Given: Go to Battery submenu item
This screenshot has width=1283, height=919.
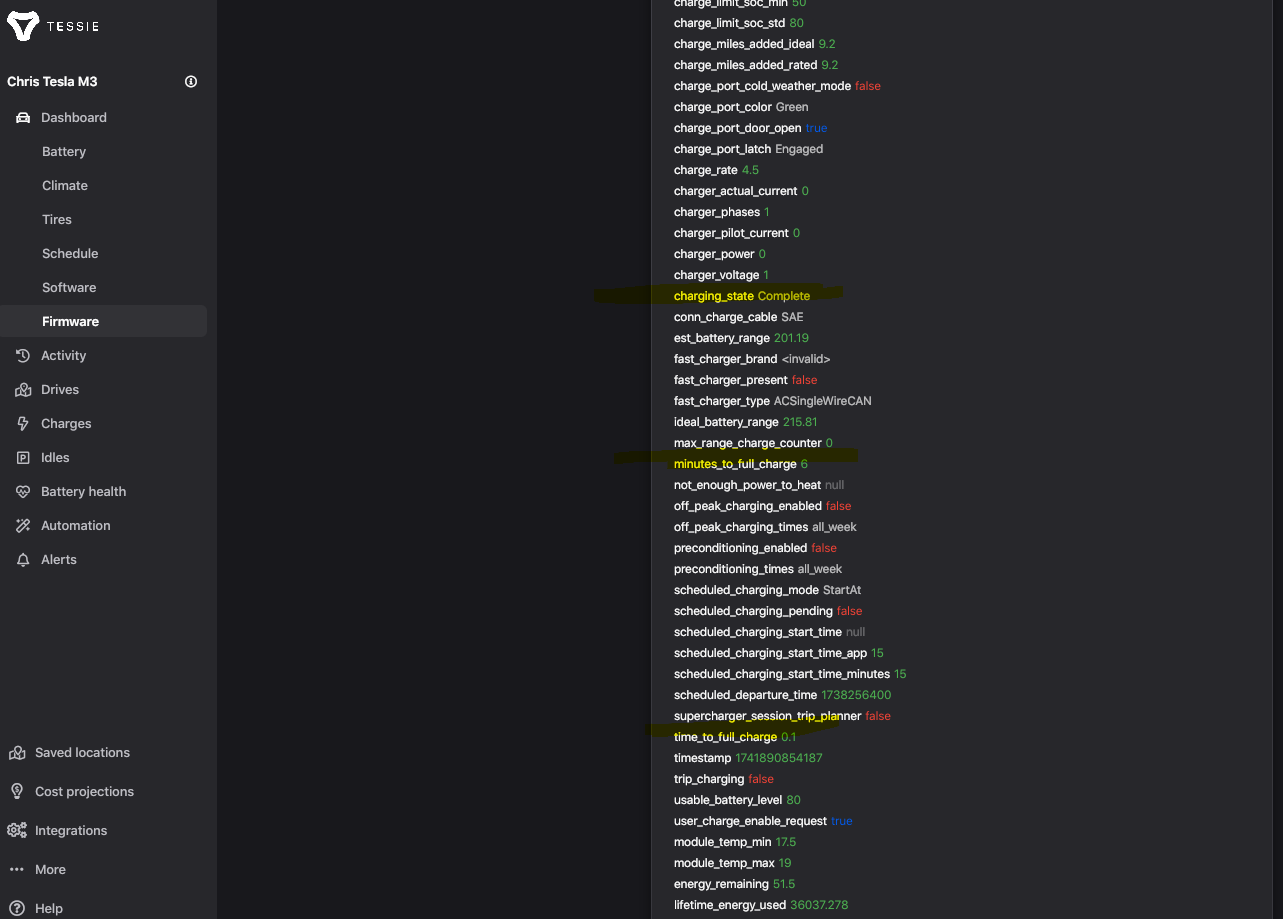Looking at the screenshot, I should pos(64,152).
